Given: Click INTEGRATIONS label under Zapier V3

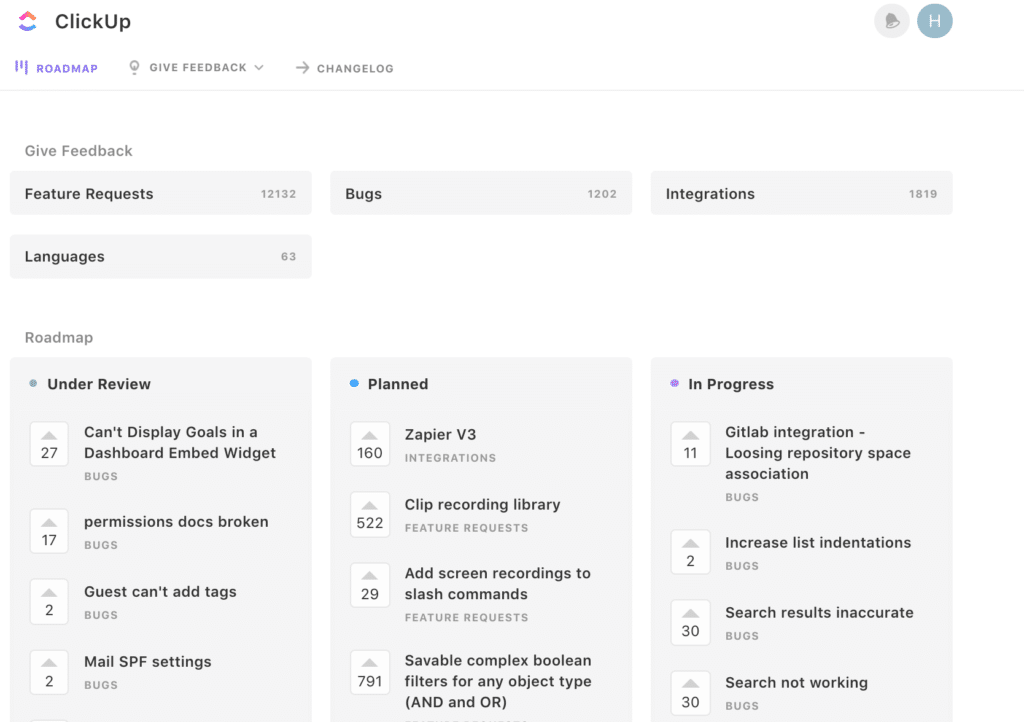Looking at the screenshot, I should [450, 458].
